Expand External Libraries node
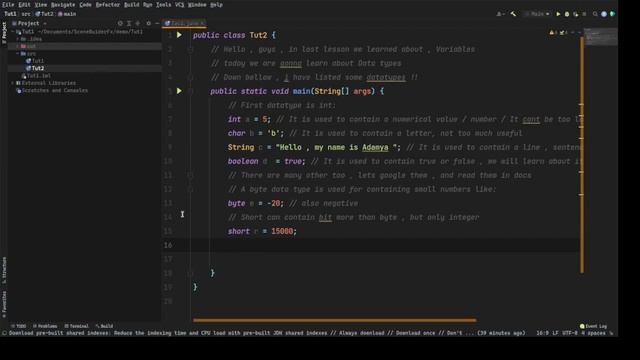The image size is (640, 360). 13,83
